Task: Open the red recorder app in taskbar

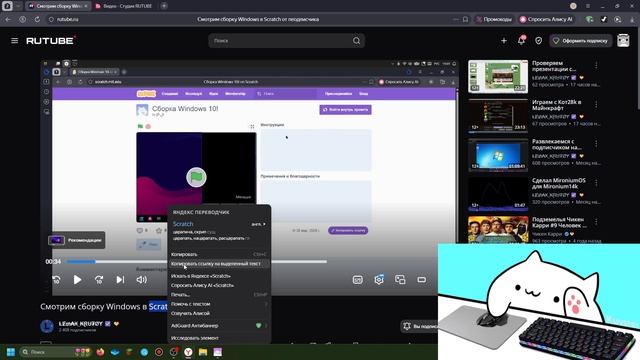Action: point(159,352)
